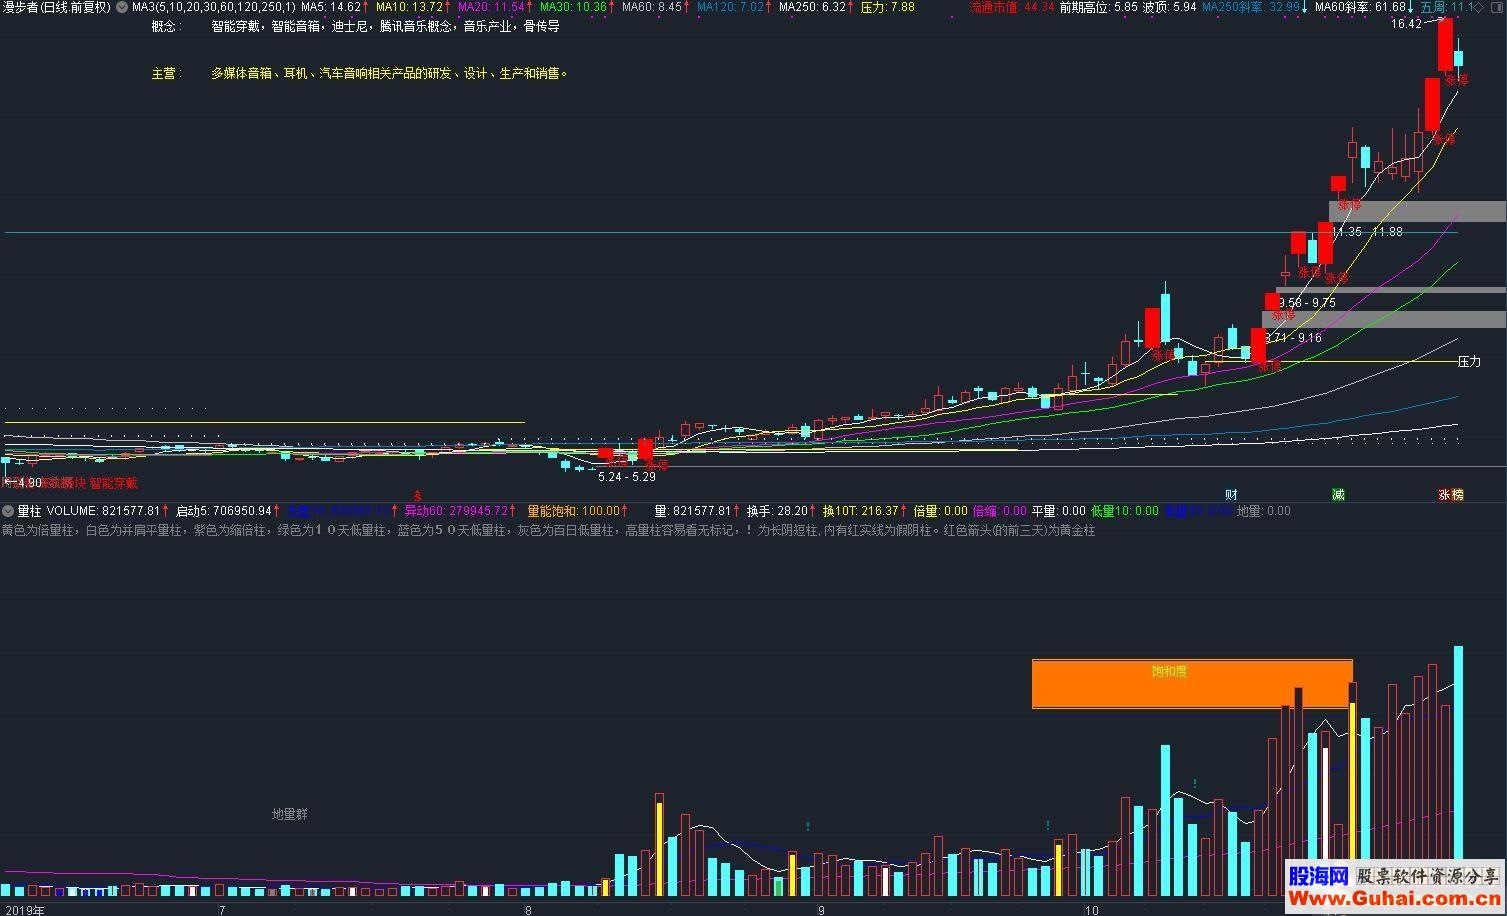Click the yellow 压力: 7.88 value in header
Image resolution: width=1507 pixels, height=916 pixels.
tap(887, 7)
